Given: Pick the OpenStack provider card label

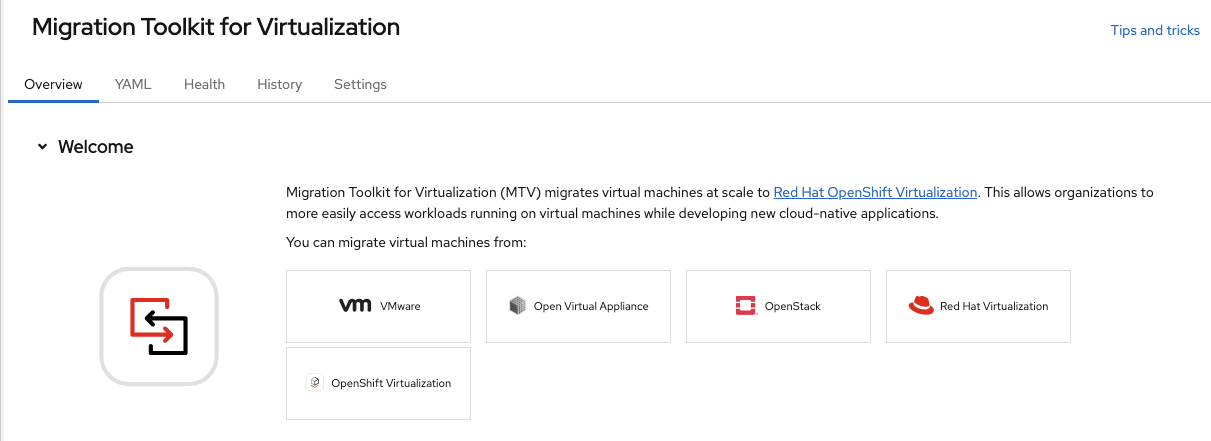Looking at the screenshot, I should tap(792, 306).
